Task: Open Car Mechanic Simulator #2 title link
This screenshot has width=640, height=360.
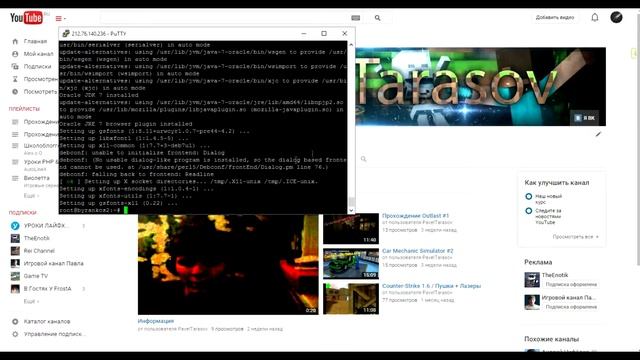Action: click(418, 251)
